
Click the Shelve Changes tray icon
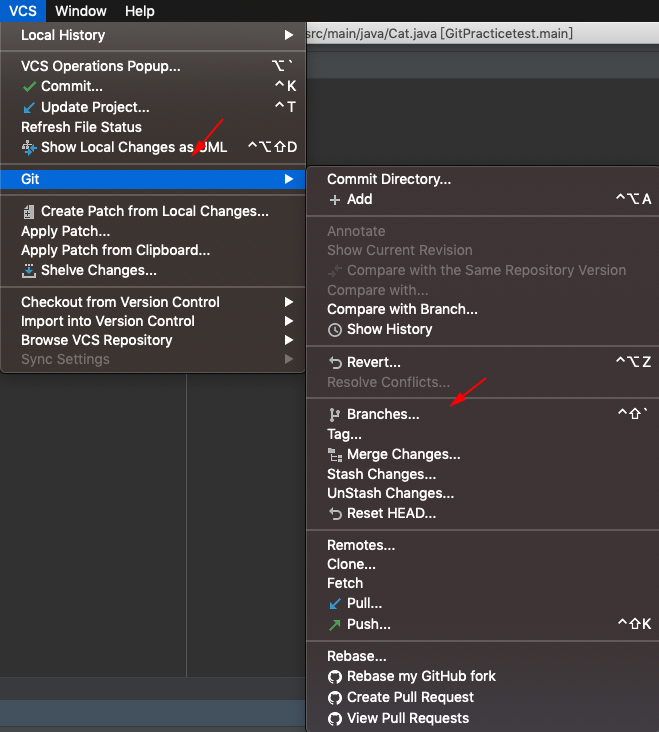coord(28,271)
